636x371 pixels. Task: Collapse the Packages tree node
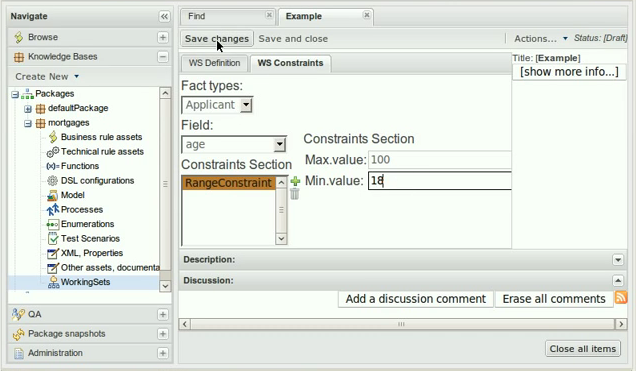click(15, 94)
